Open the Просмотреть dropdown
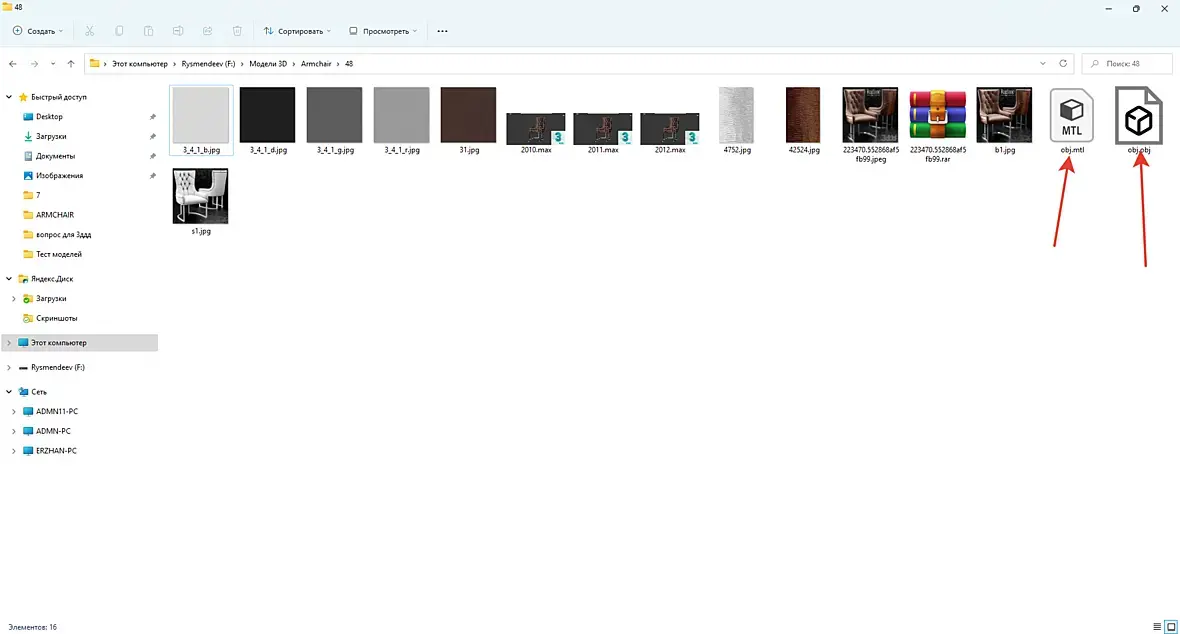This screenshot has width=1180, height=634. click(383, 31)
